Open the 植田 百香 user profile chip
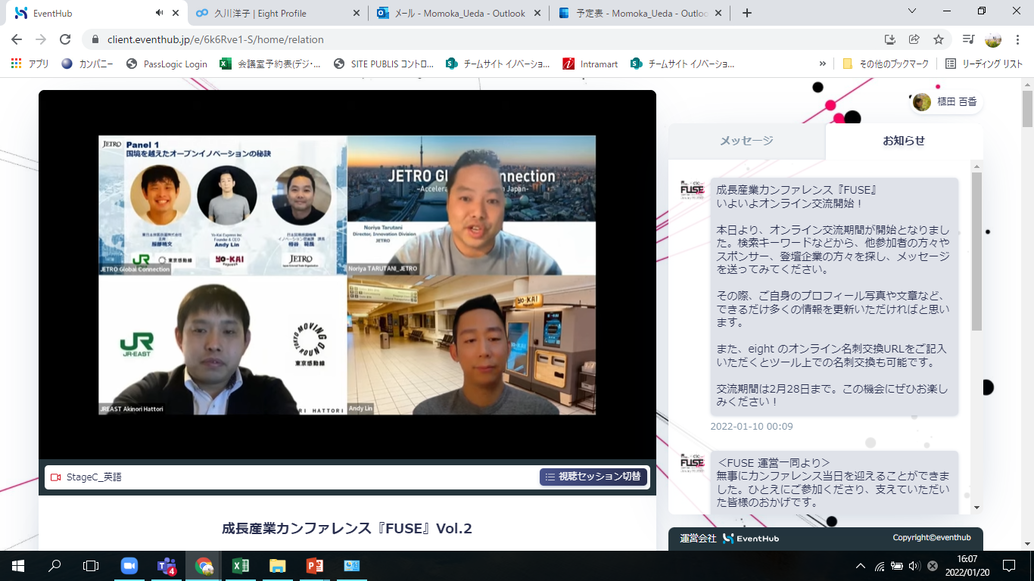 click(946, 102)
